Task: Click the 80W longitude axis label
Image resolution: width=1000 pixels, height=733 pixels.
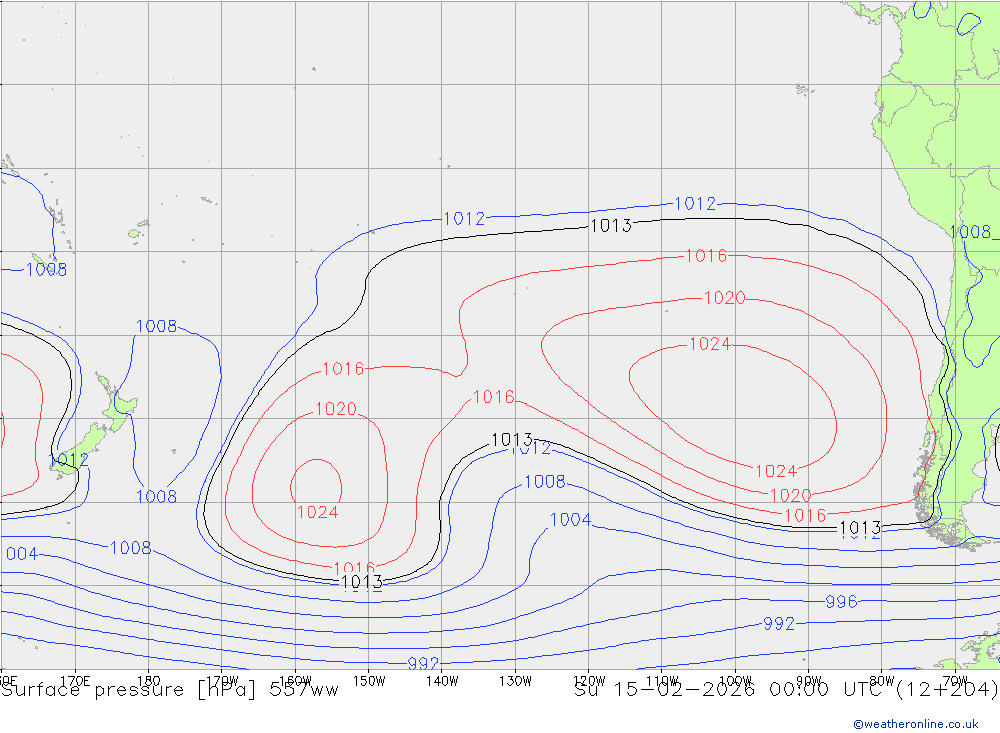Action: pos(881,680)
